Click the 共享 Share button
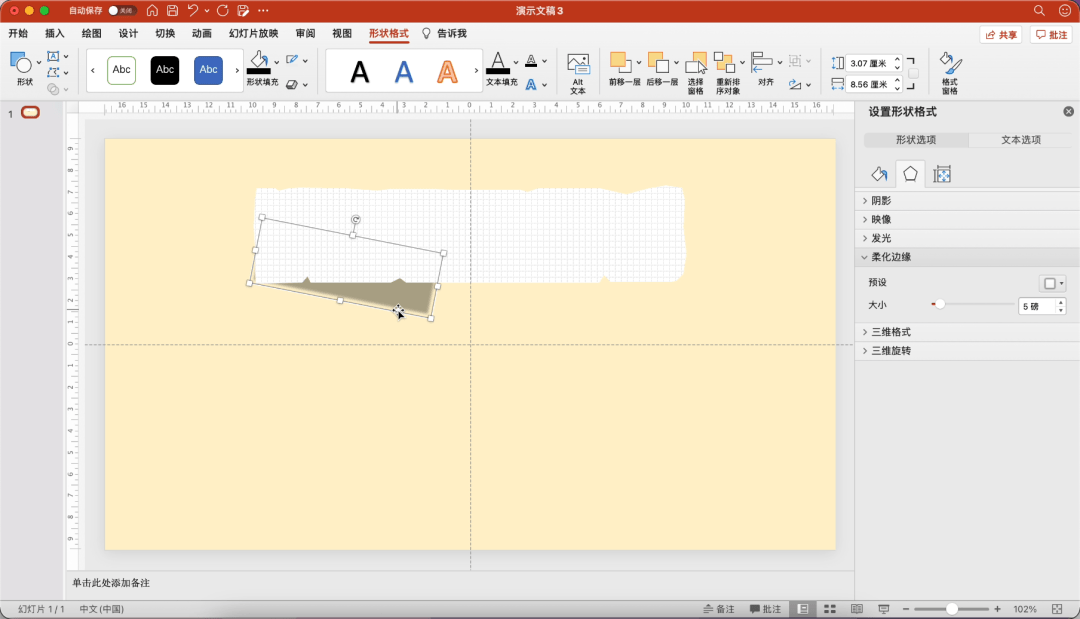This screenshot has width=1080, height=619. click(x=1000, y=34)
